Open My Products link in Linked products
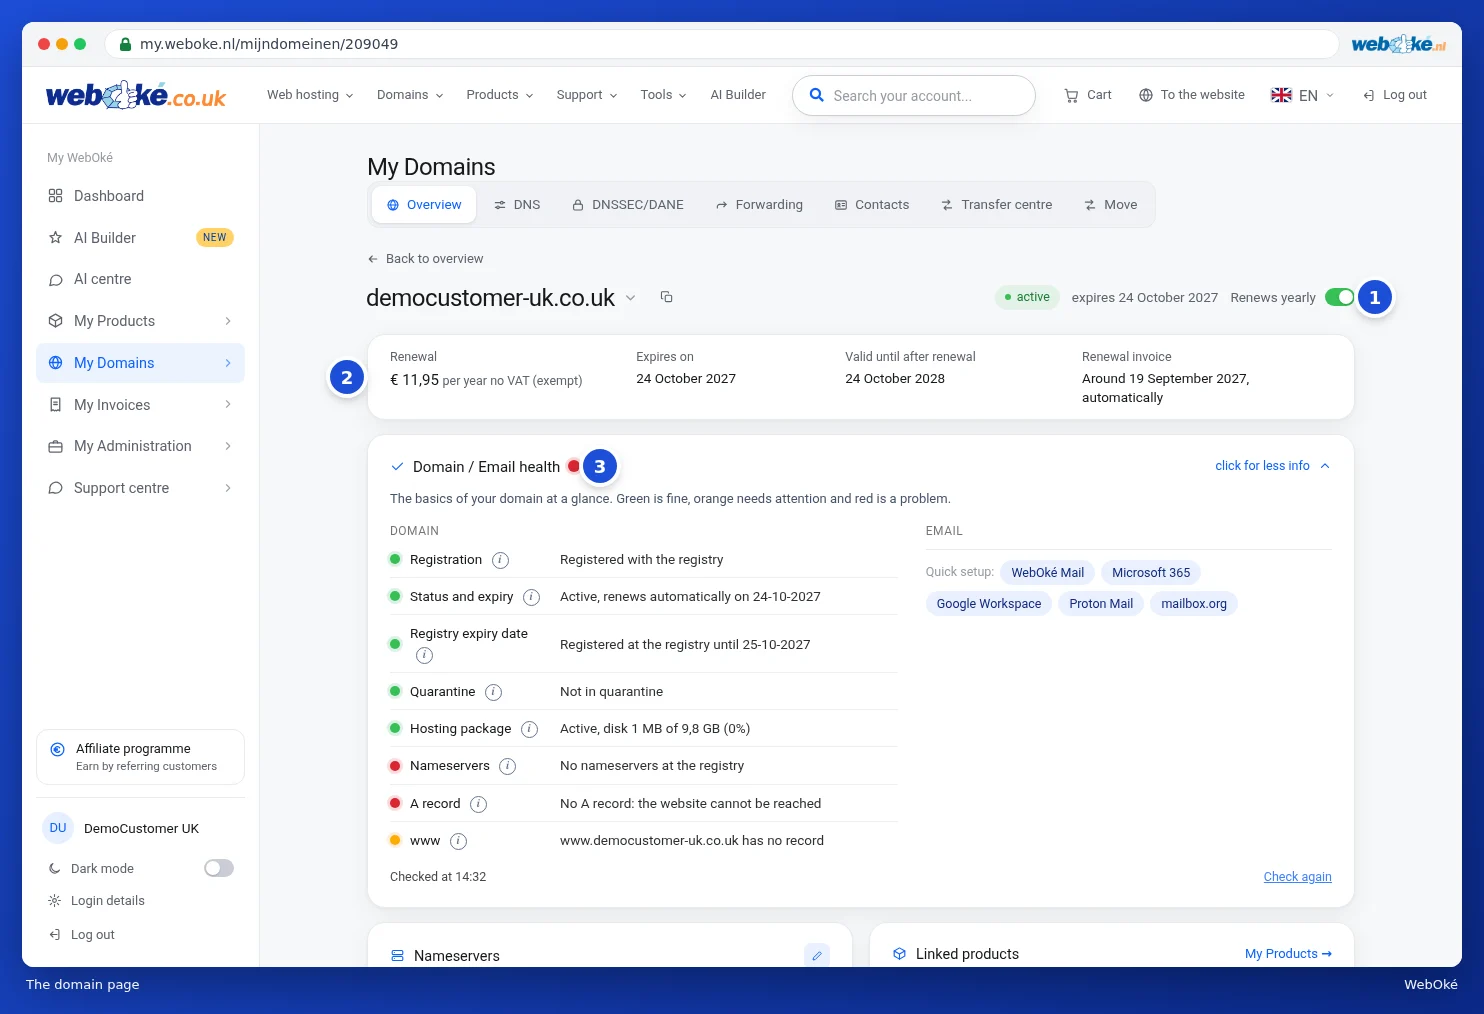This screenshot has width=1484, height=1014. (1288, 954)
